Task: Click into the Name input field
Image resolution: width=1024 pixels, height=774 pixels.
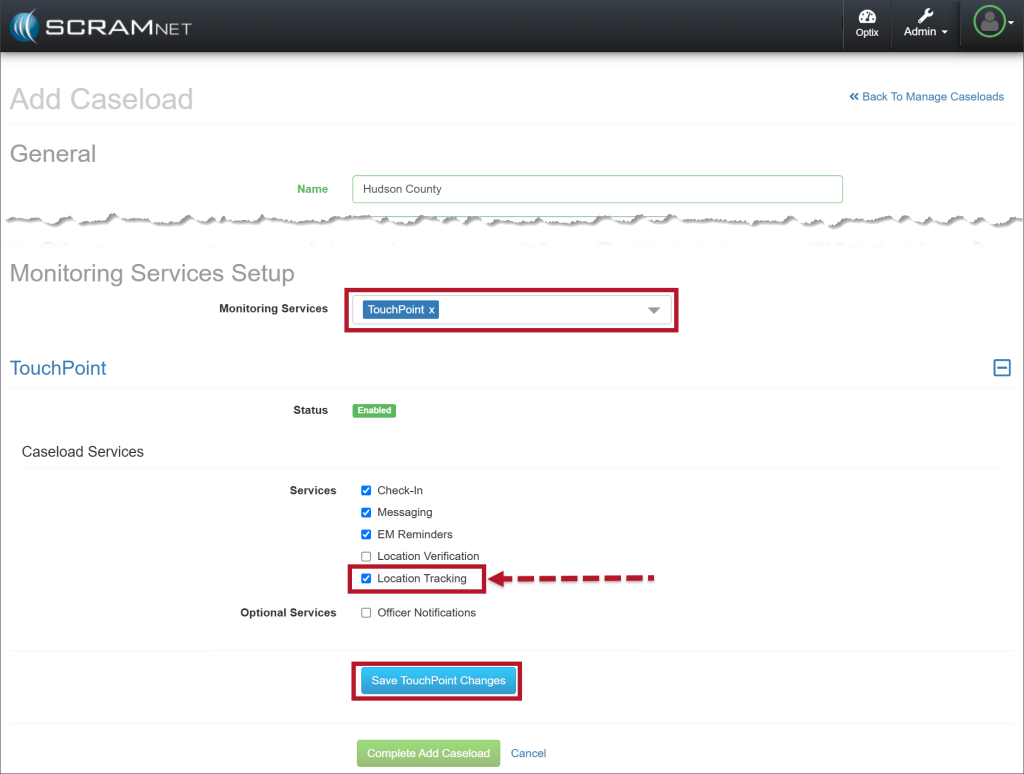Action: coord(597,189)
